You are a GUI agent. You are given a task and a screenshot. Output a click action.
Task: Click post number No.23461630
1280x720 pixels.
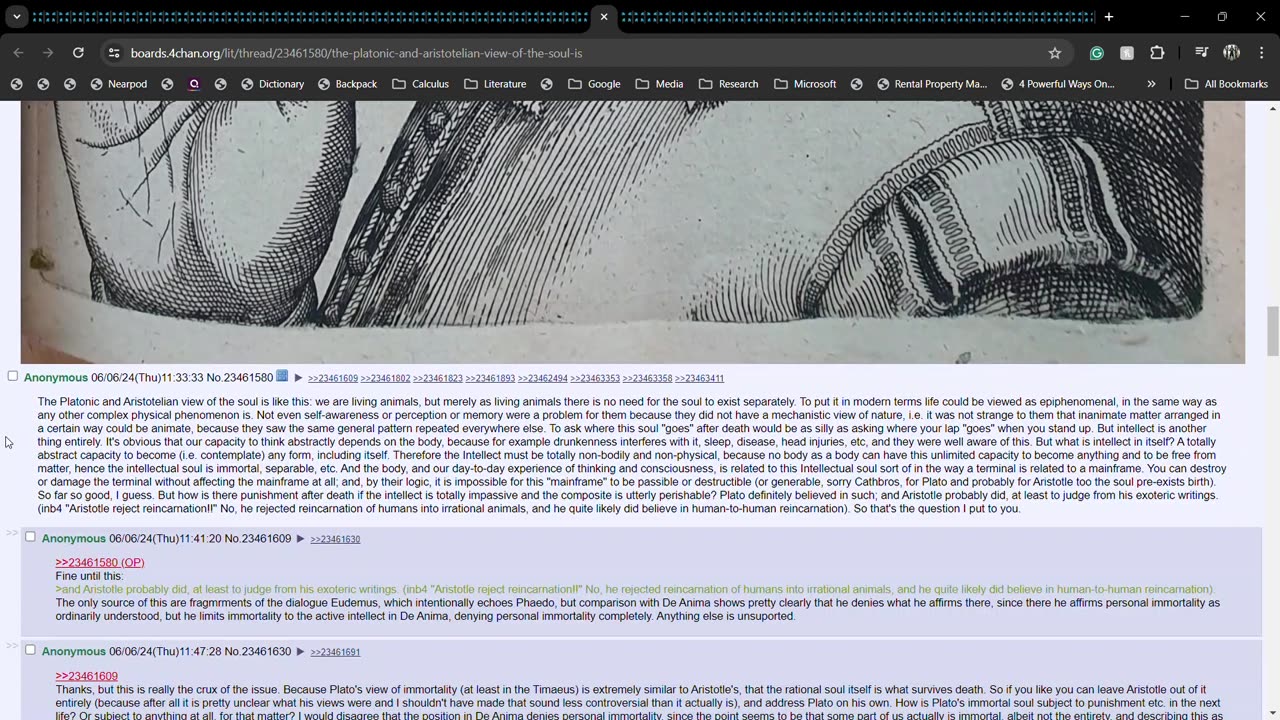(258, 651)
